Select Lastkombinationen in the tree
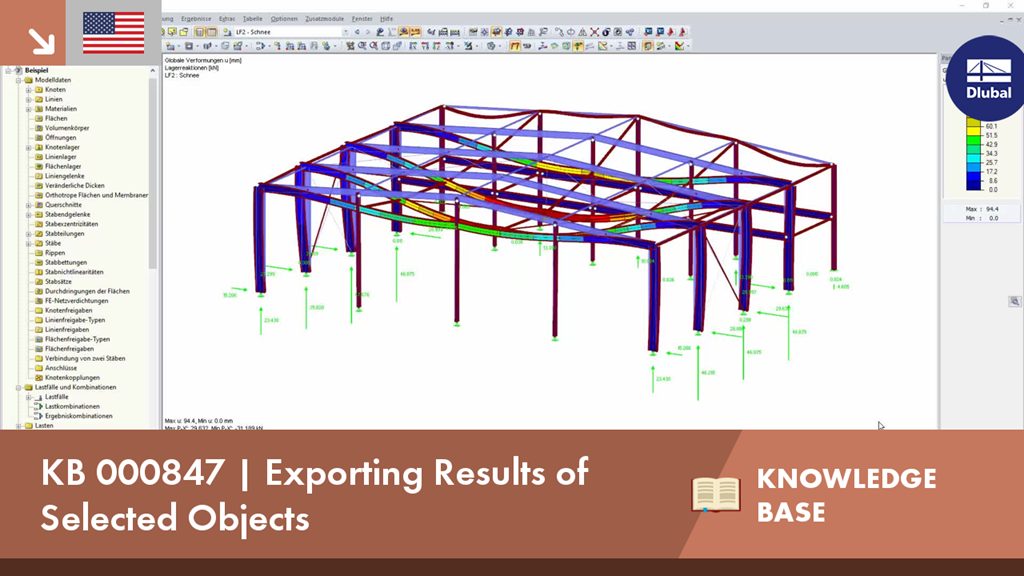This screenshot has width=1024, height=576. (x=72, y=406)
